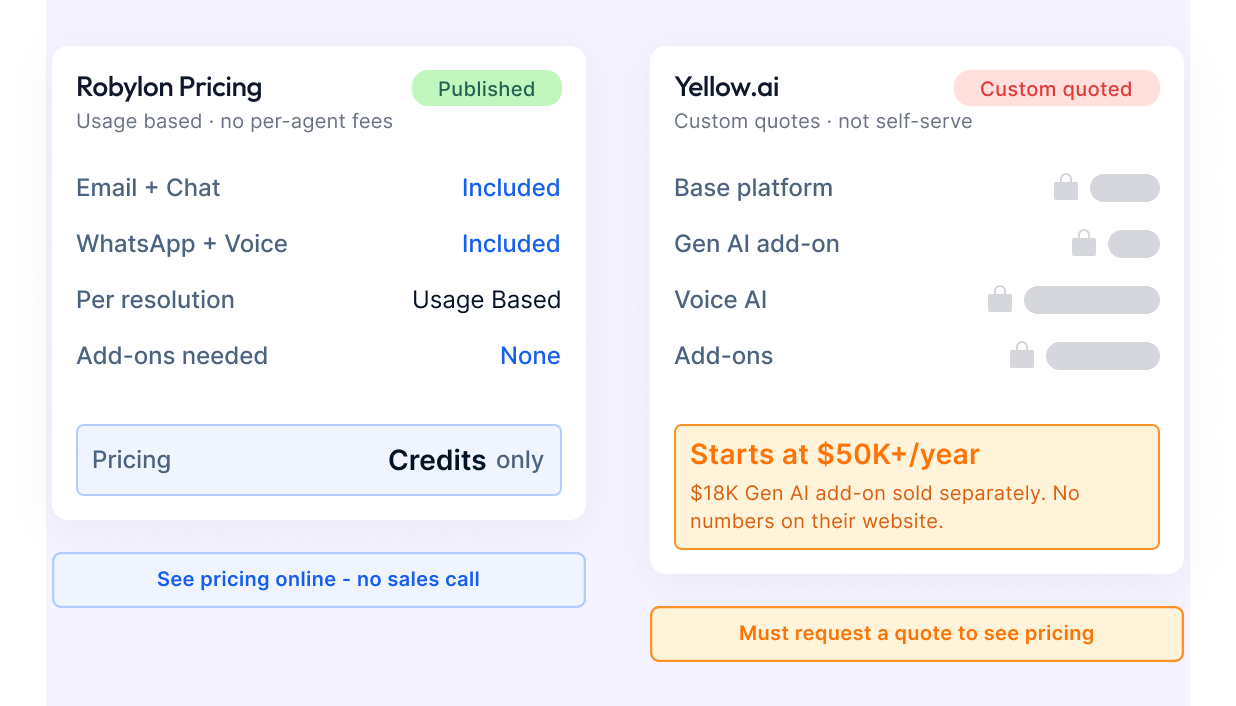Click Must request a quote to see pricing

(x=917, y=634)
